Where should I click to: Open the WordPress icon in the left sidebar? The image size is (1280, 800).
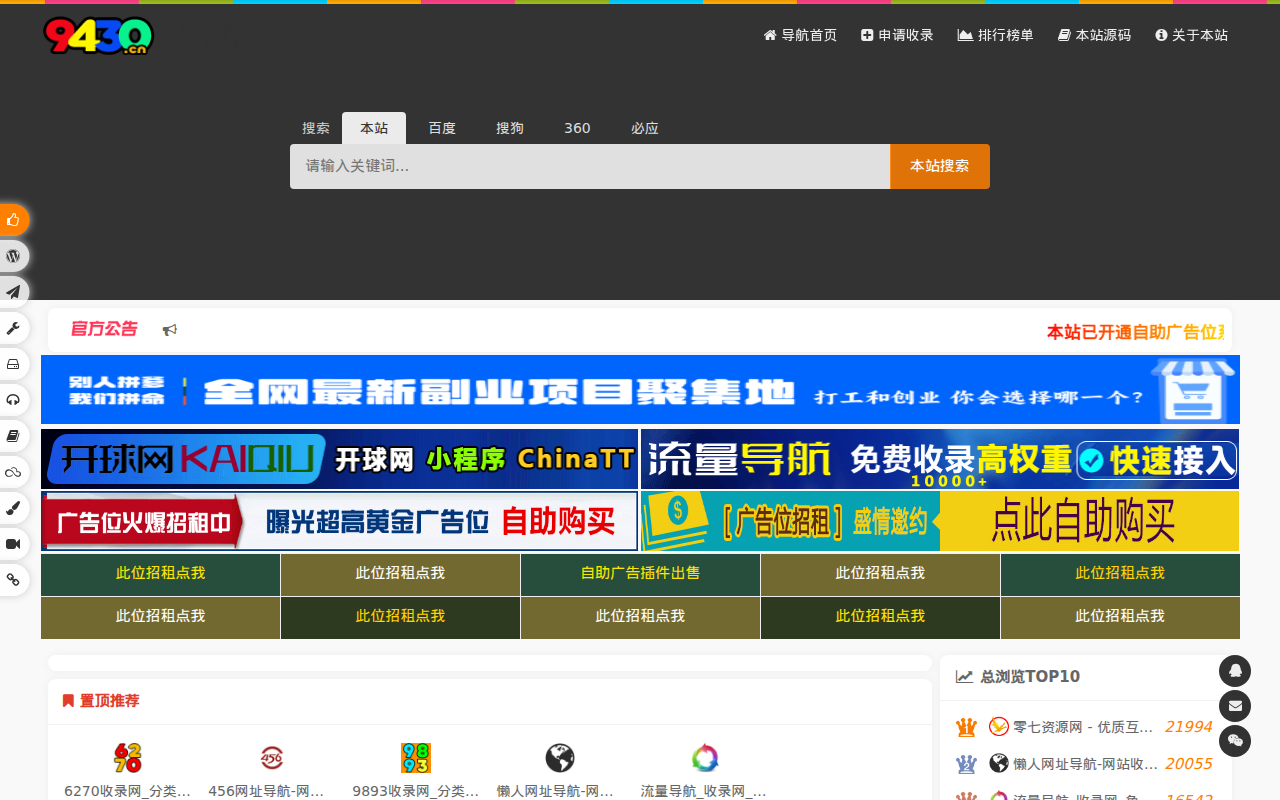pos(13,255)
